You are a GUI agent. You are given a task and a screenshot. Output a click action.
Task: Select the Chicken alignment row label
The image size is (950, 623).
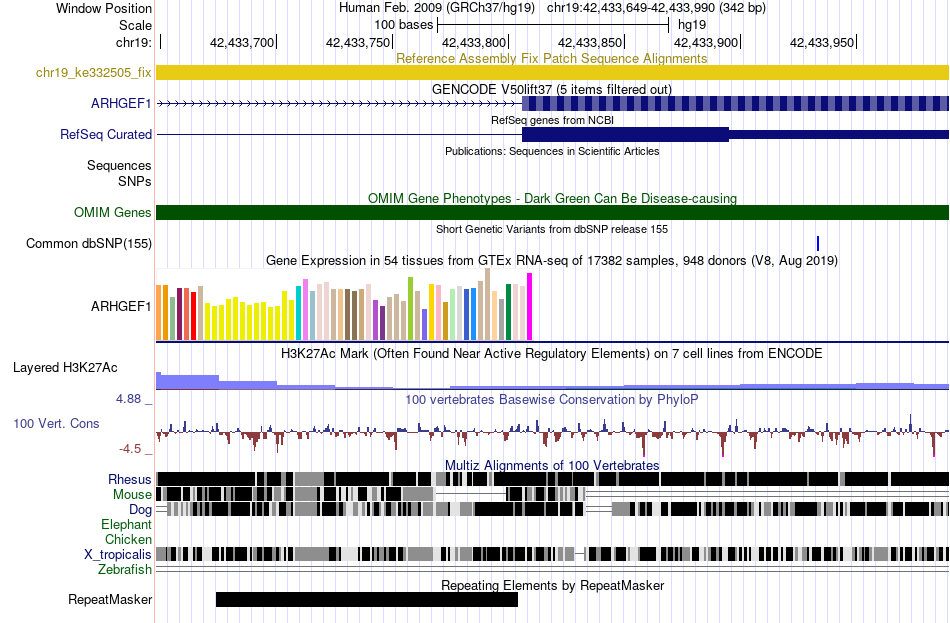[x=128, y=539]
